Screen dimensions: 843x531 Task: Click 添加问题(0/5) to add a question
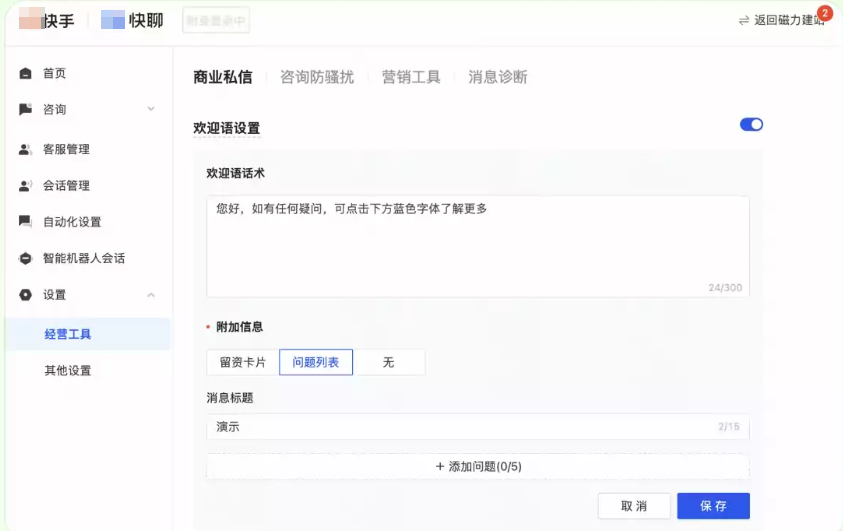[478, 467]
